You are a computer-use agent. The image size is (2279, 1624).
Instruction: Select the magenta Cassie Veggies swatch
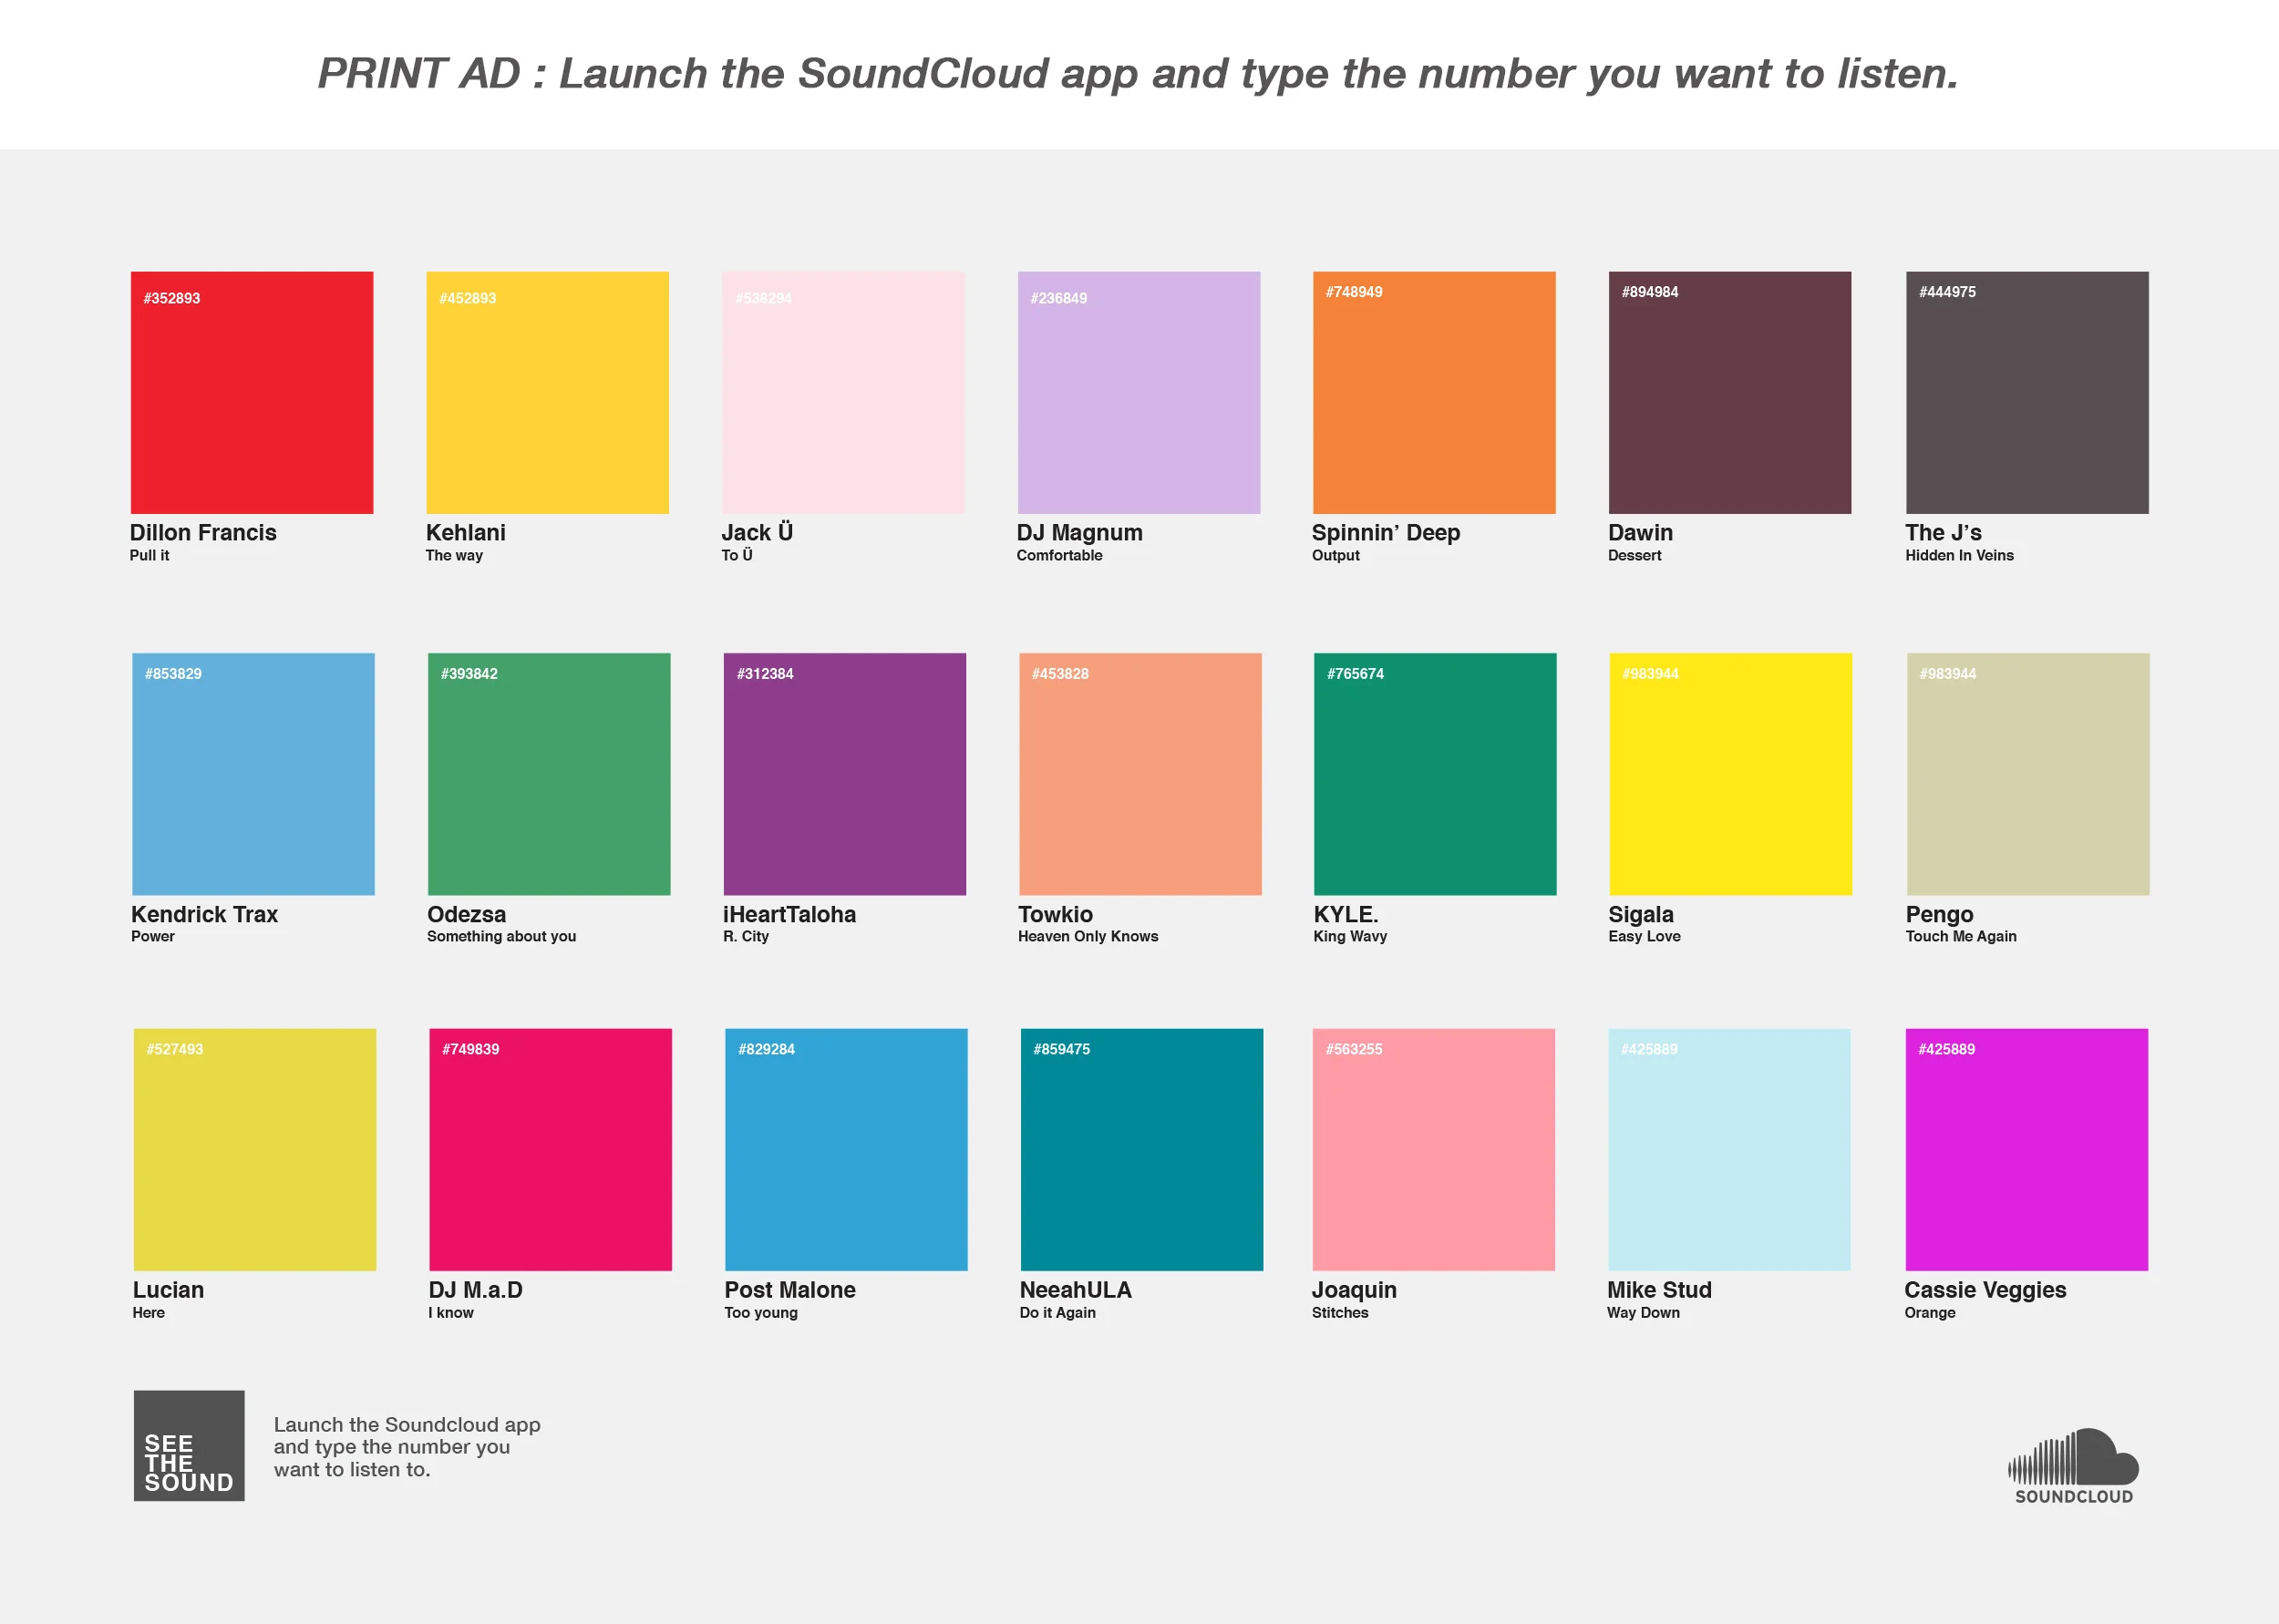2026,1150
